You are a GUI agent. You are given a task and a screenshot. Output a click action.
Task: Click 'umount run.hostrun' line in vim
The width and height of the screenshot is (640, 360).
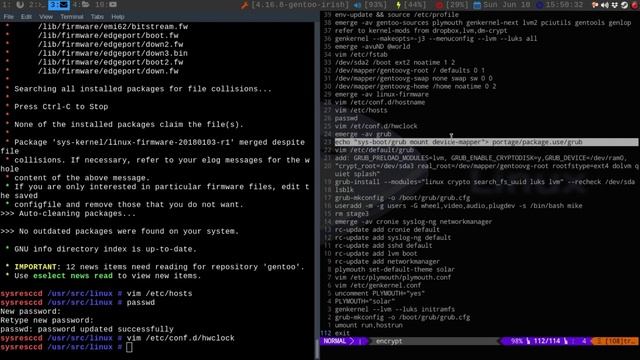click(368, 325)
